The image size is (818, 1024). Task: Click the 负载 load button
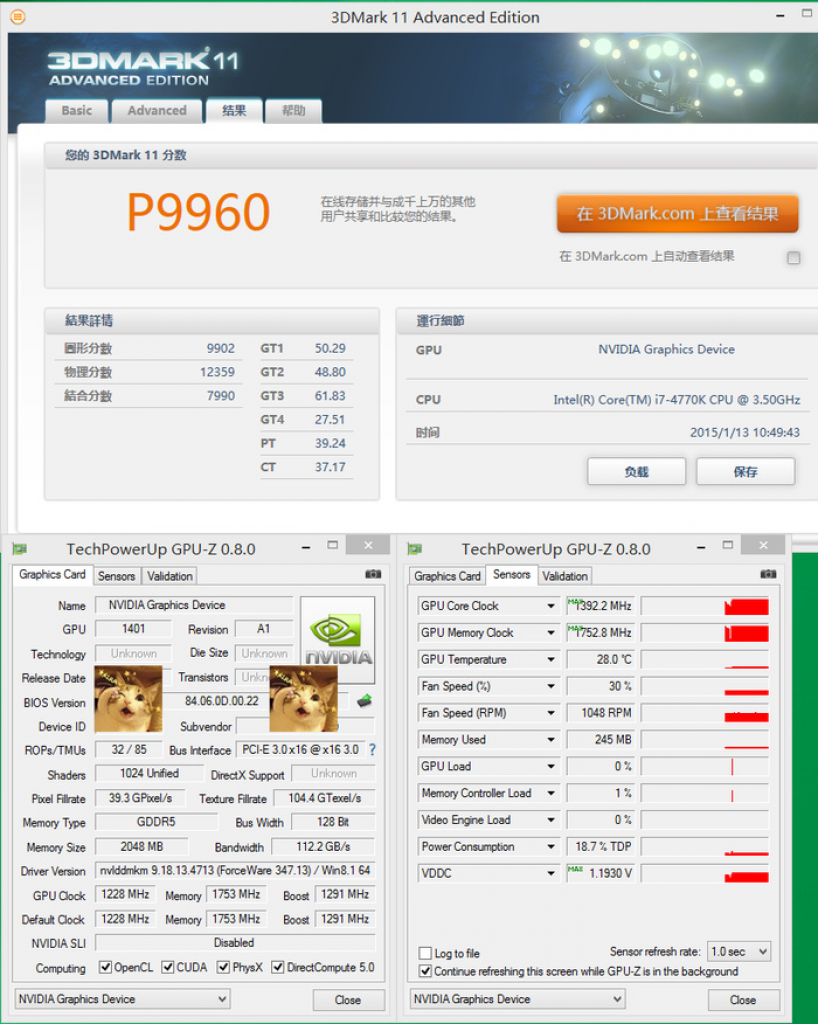click(x=637, y=472)
